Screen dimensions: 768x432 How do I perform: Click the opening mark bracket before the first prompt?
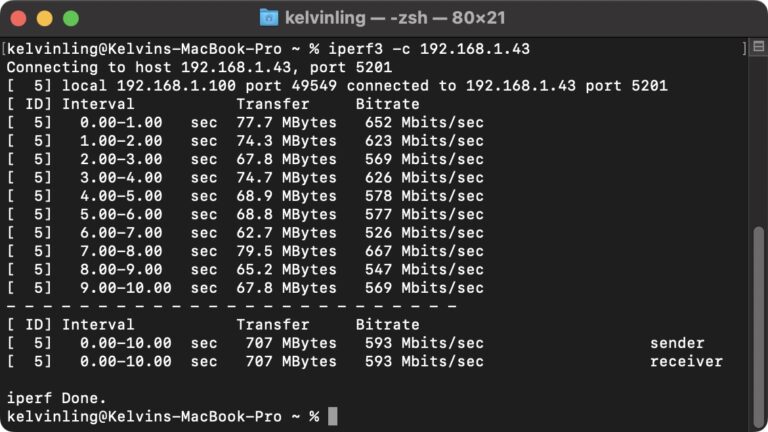[4, 49]
